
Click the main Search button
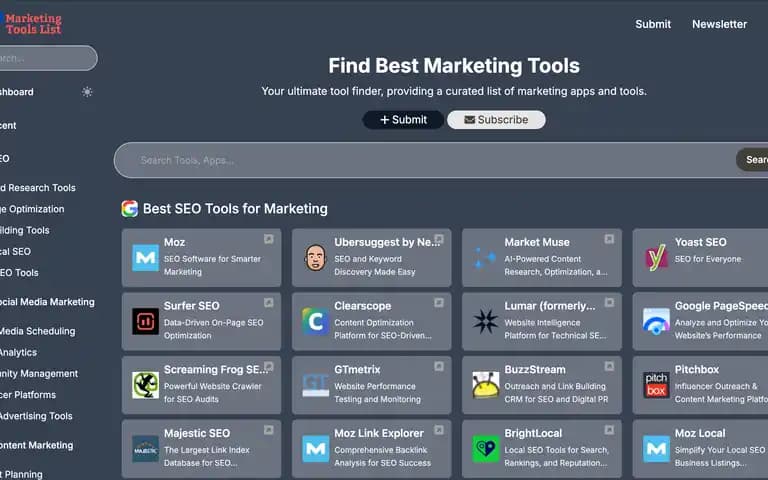coord(752,160)
